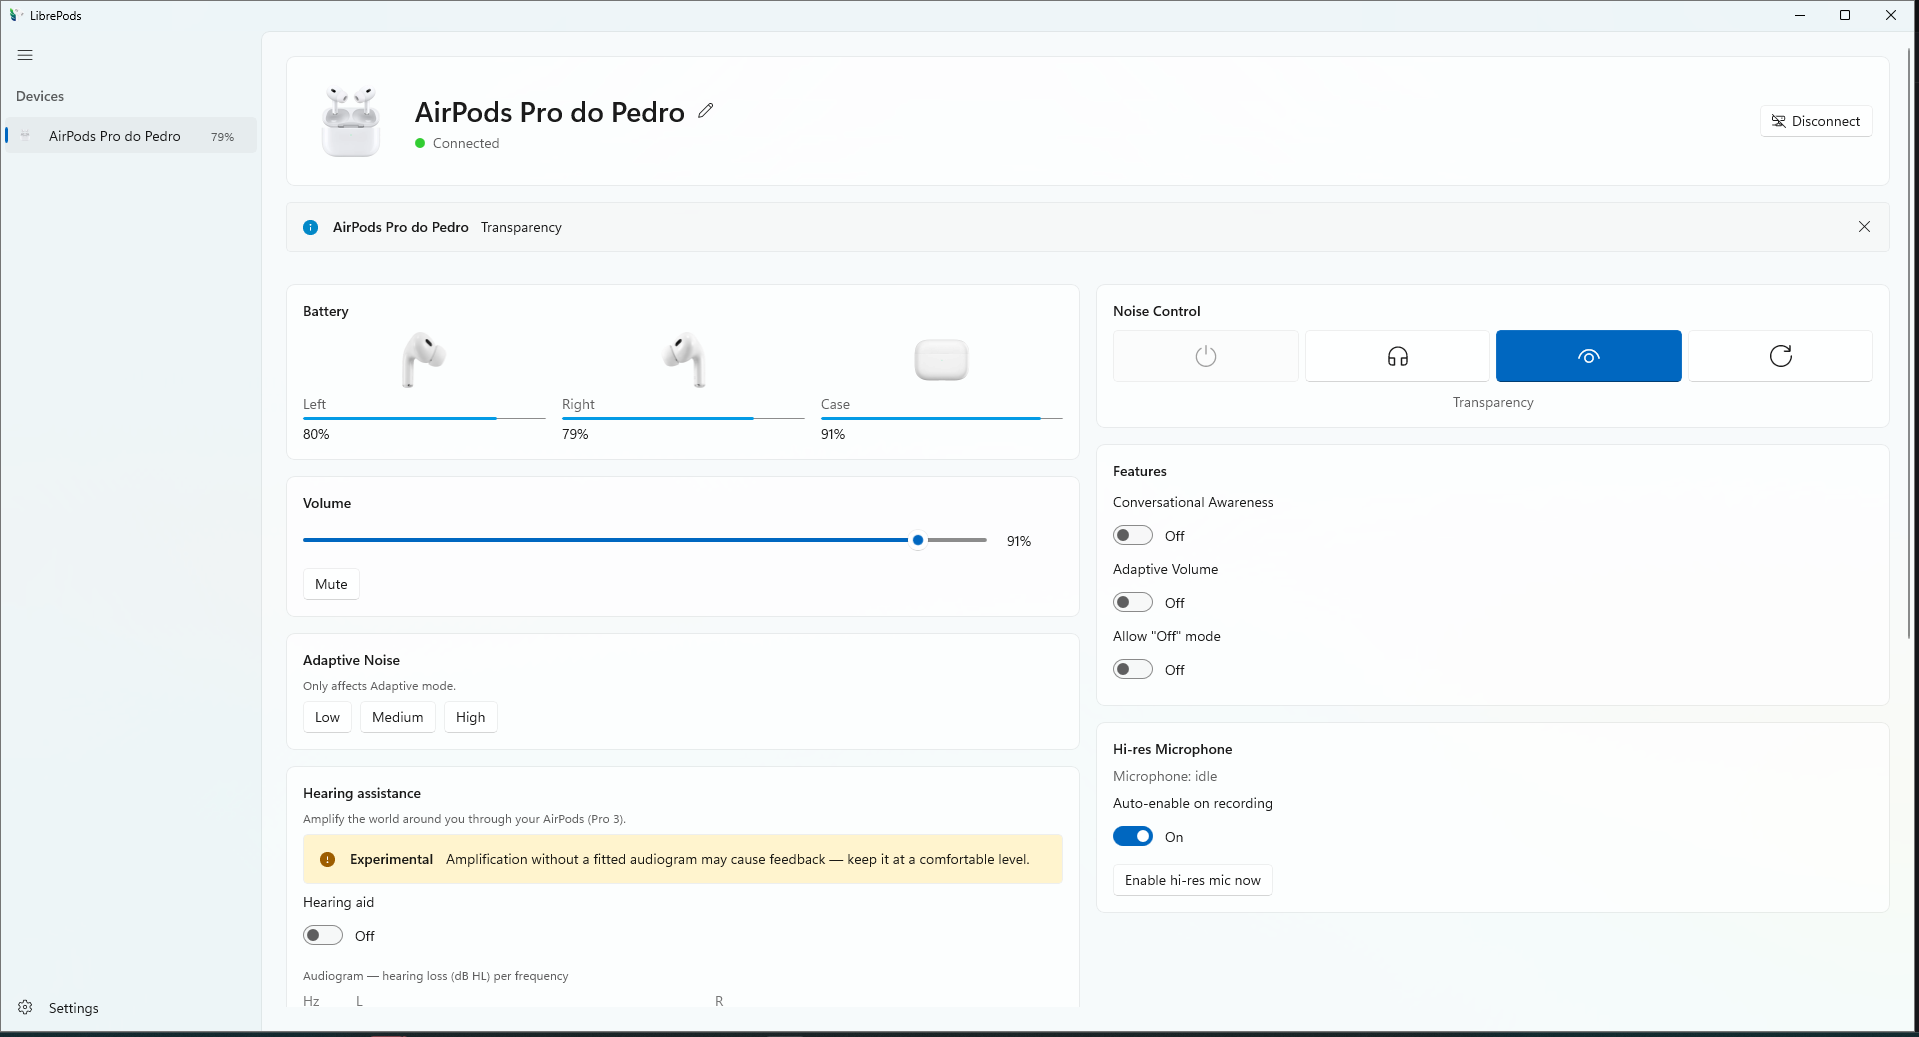Click the experimental warning icon
This screenshot has width=1919, height=1037.
tap(327, 859)
